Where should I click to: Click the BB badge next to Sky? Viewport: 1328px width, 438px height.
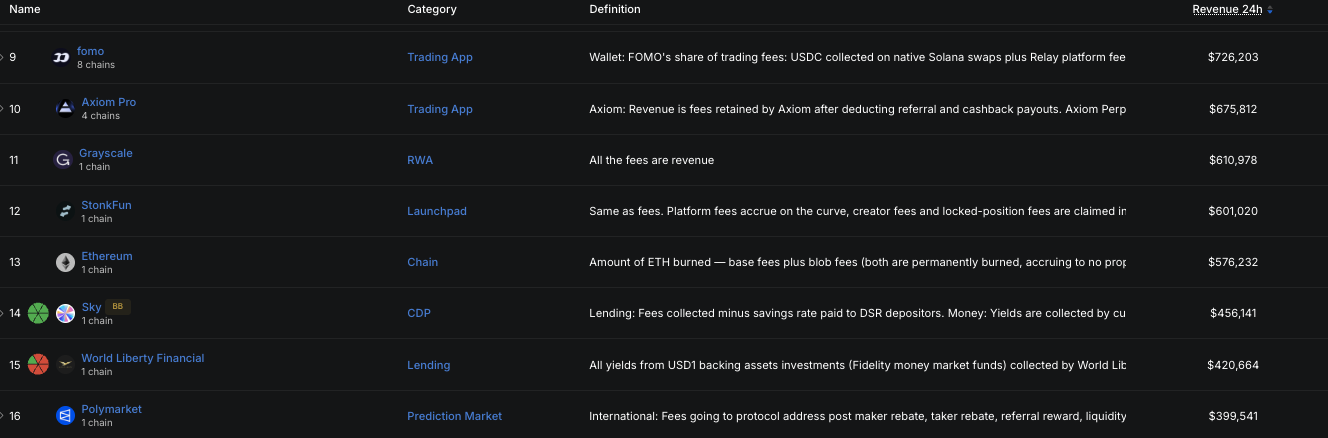118,307
